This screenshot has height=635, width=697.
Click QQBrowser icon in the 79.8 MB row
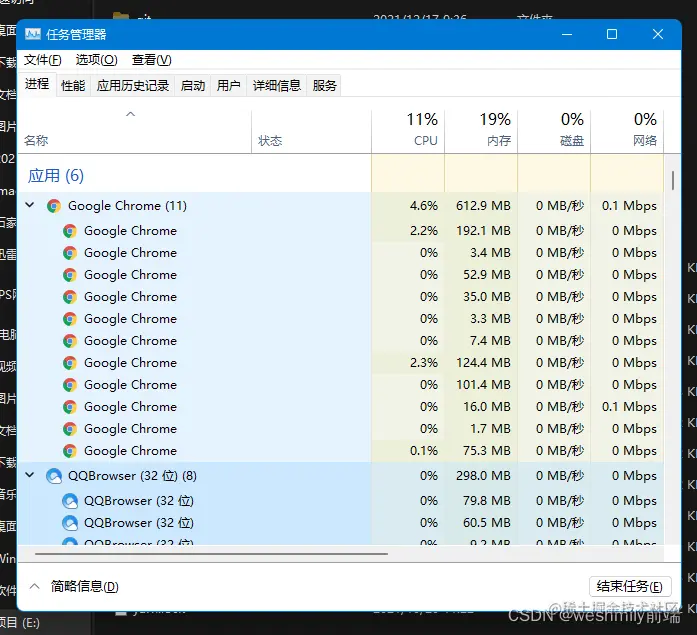click(x=70, y=501)
